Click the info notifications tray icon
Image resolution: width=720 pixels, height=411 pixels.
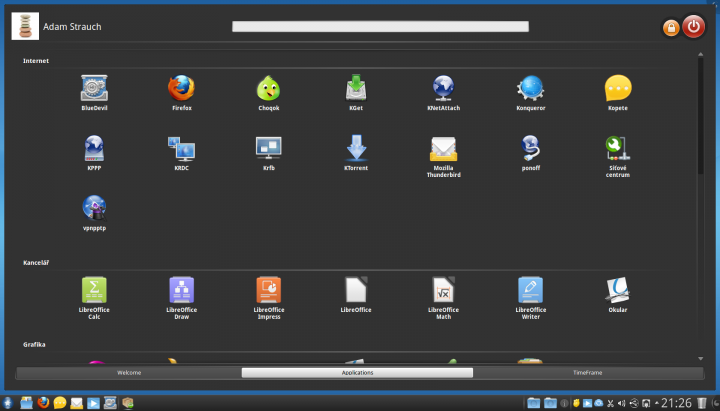click(564, 403)
